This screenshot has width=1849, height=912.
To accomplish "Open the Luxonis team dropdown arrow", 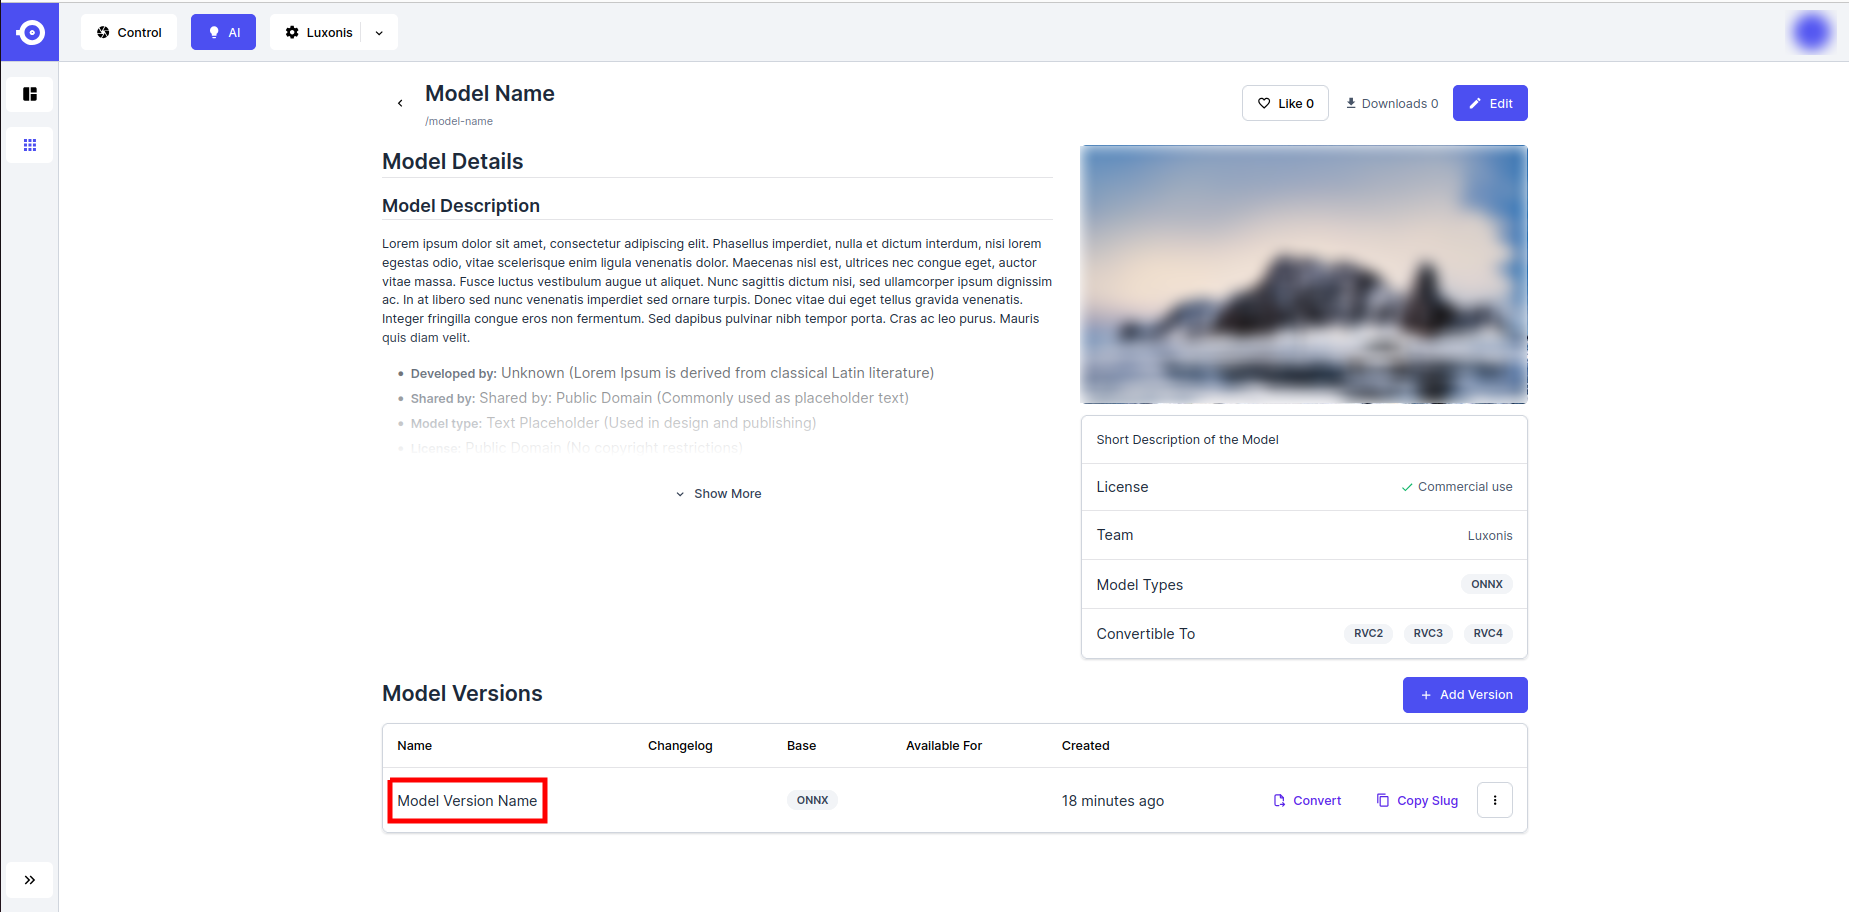I will [379, 33].
